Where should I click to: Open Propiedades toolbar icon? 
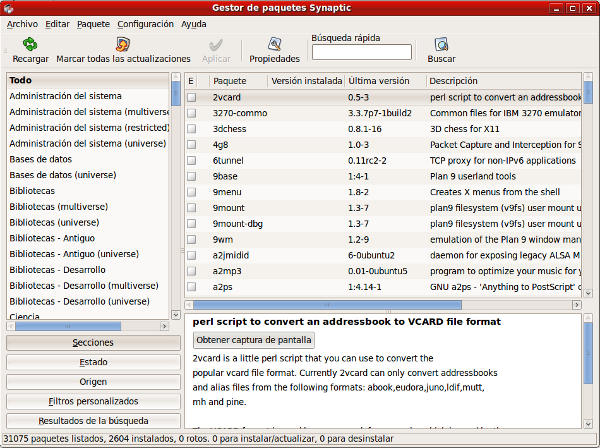tap(274, 44)
